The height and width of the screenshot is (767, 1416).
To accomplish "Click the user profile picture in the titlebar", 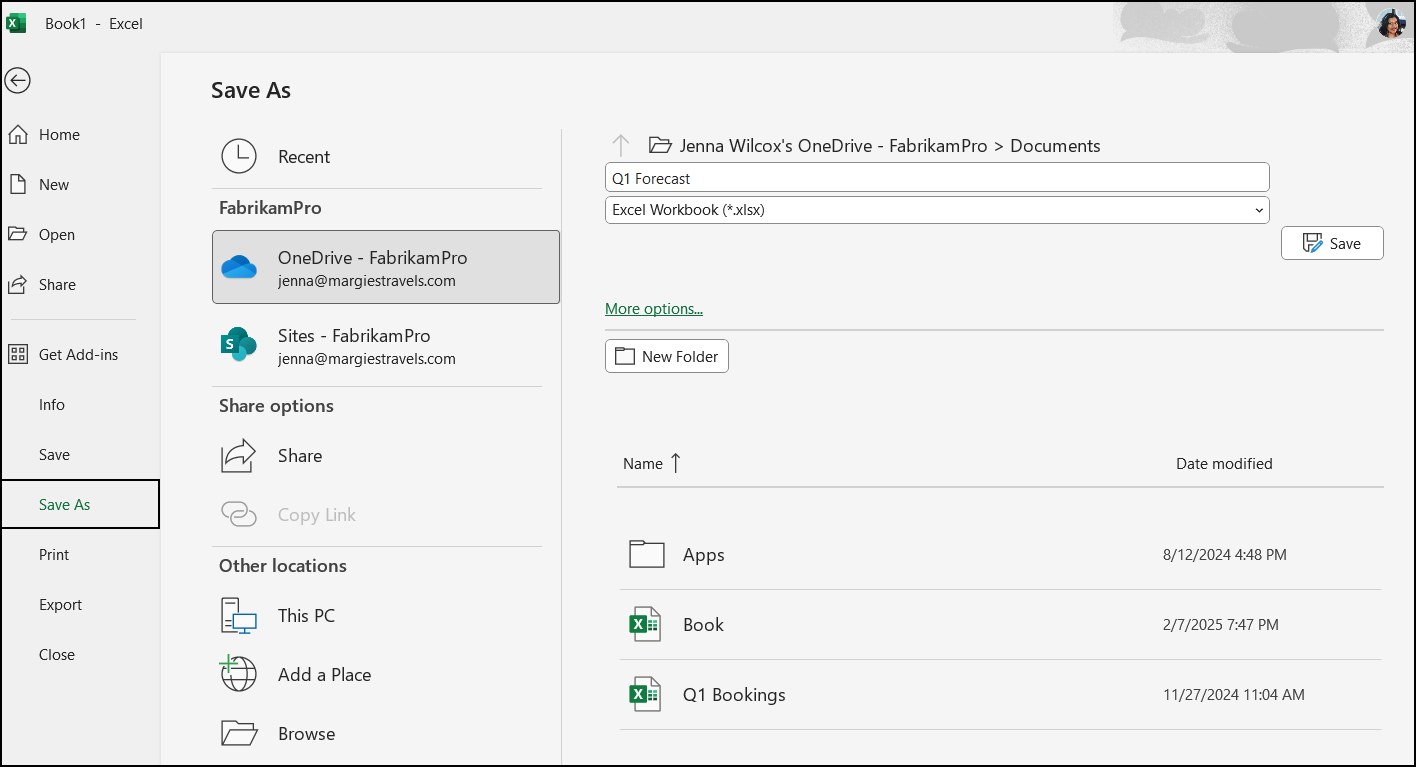I will [x=1391, y=23].
